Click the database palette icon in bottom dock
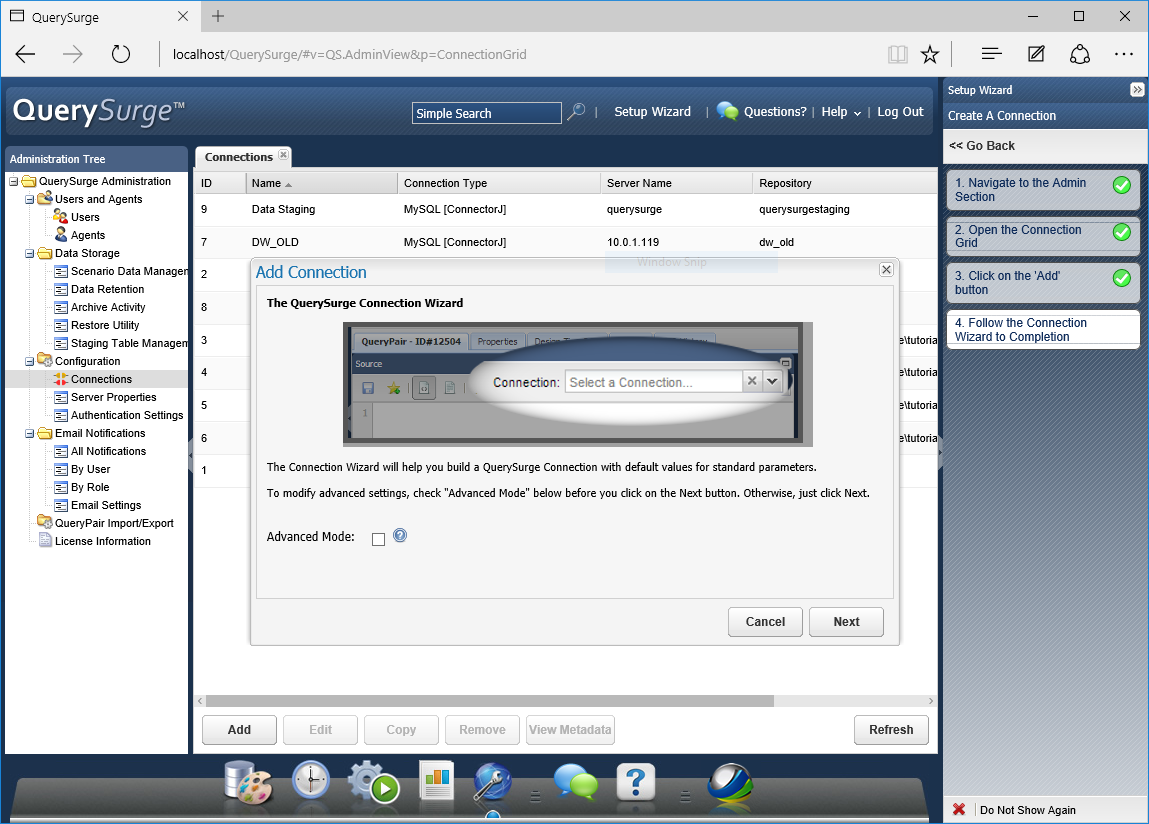 pyautogui.click(x=247, y=781)
